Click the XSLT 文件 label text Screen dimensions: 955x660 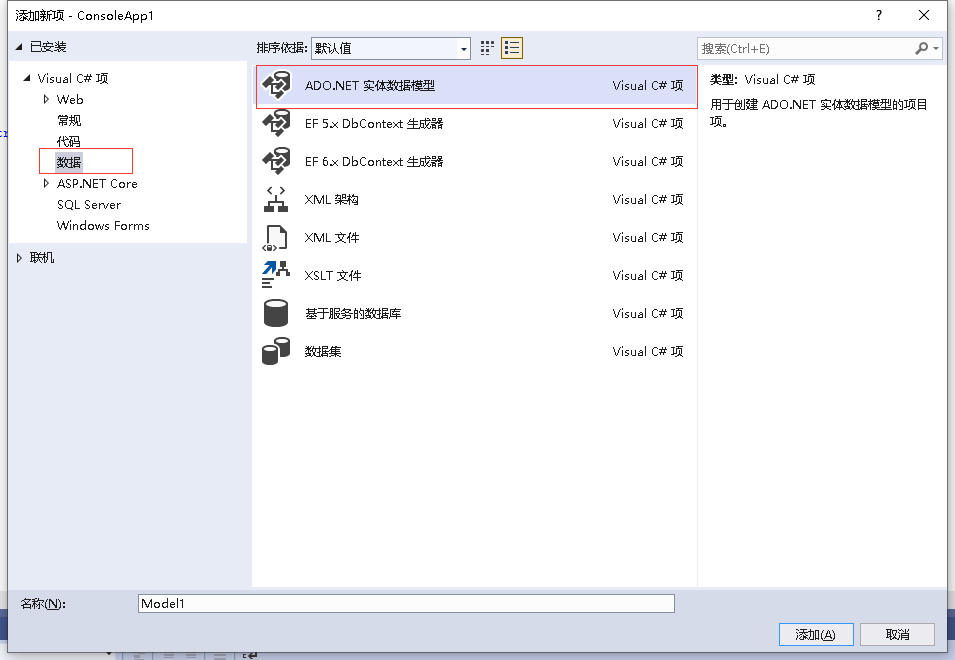click(333, 275)
